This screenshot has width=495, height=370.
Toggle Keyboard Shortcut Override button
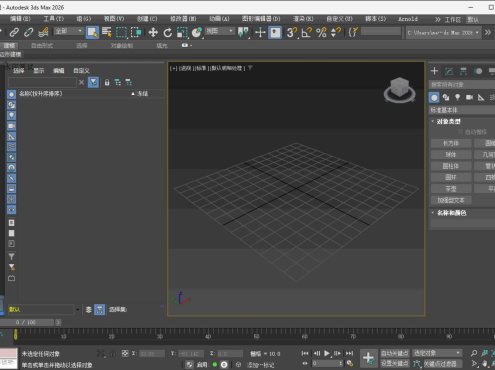275,32
